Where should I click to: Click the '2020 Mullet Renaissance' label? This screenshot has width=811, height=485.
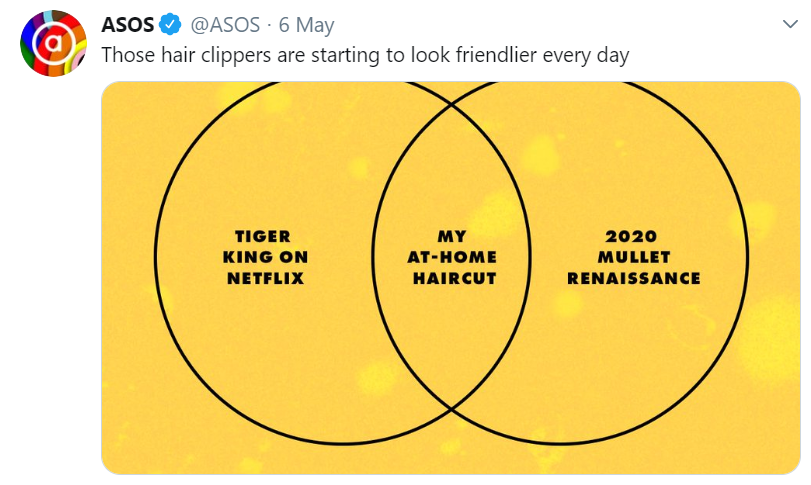[x=634, y=257]
